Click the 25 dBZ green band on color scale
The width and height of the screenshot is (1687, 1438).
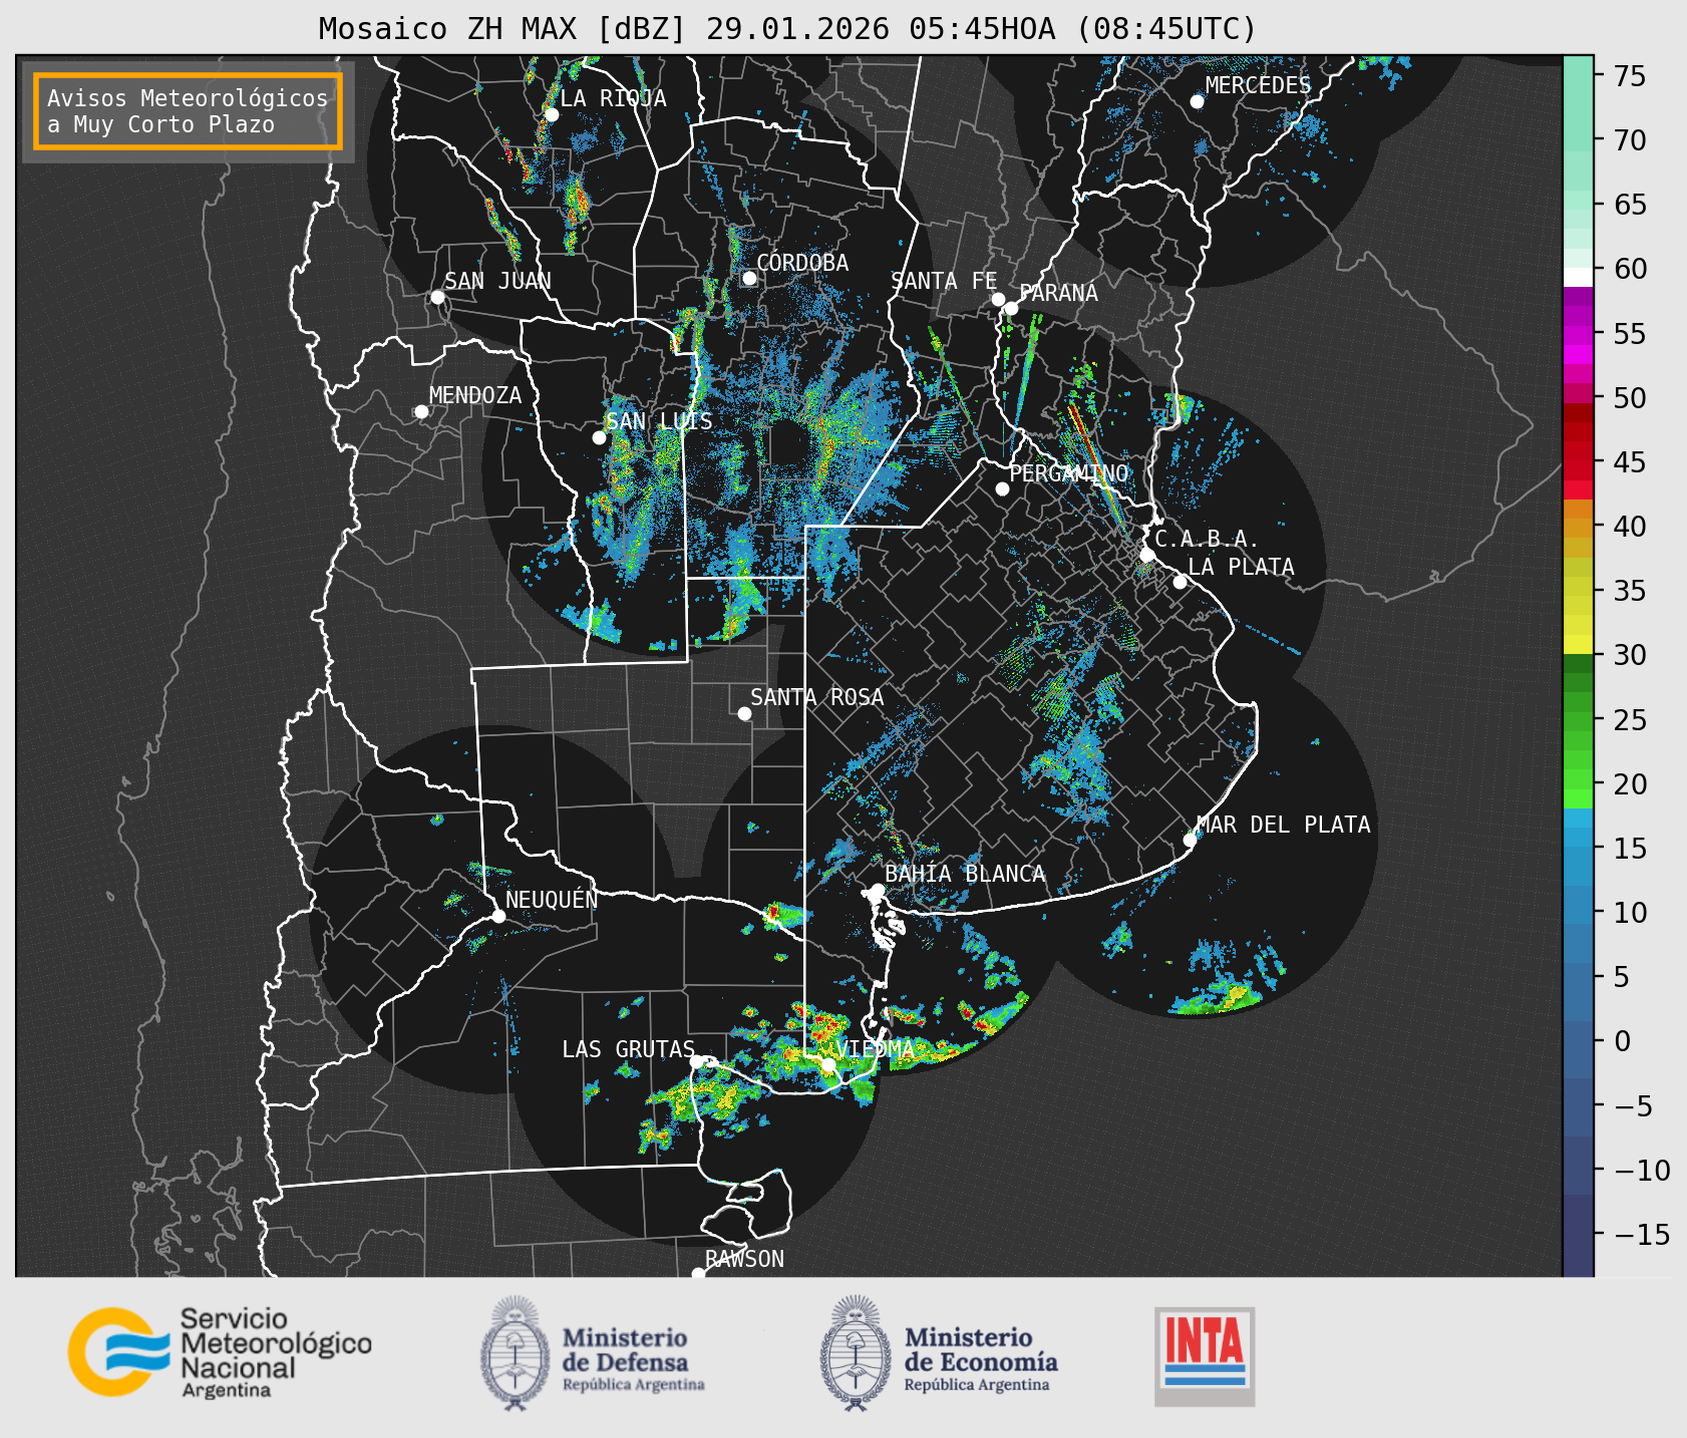[x=1578, y=720]
